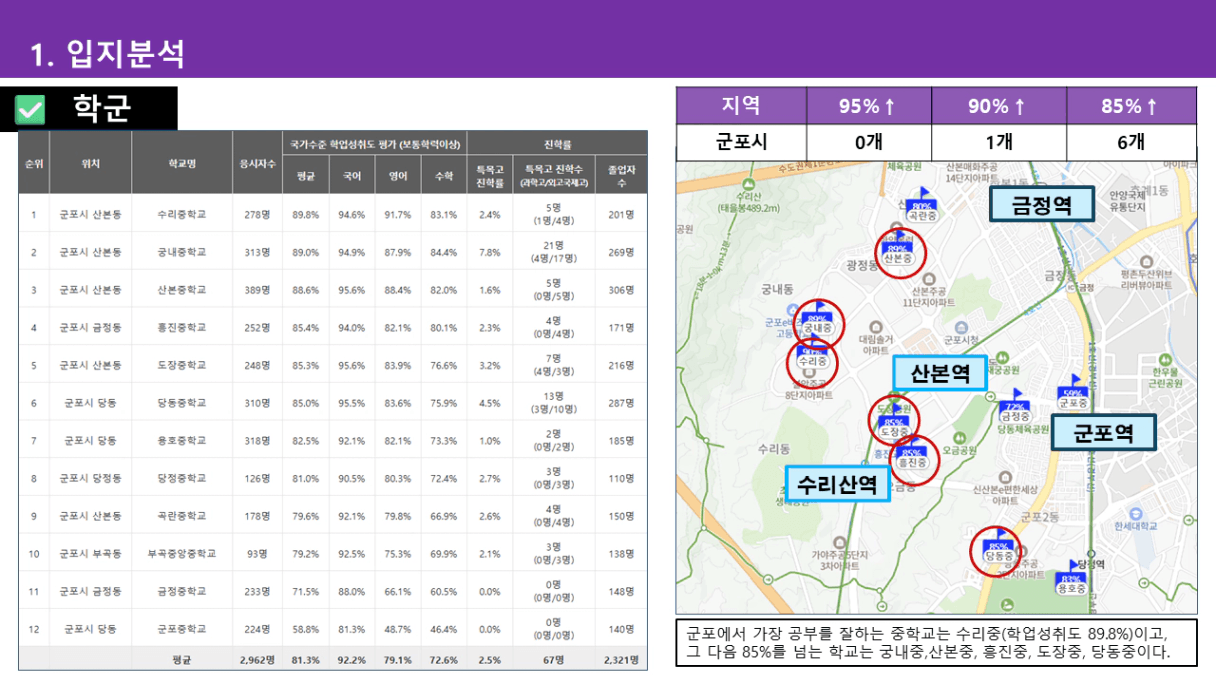
Task: Click the 금정중 72% flag marker
Action: point(1013,410)
